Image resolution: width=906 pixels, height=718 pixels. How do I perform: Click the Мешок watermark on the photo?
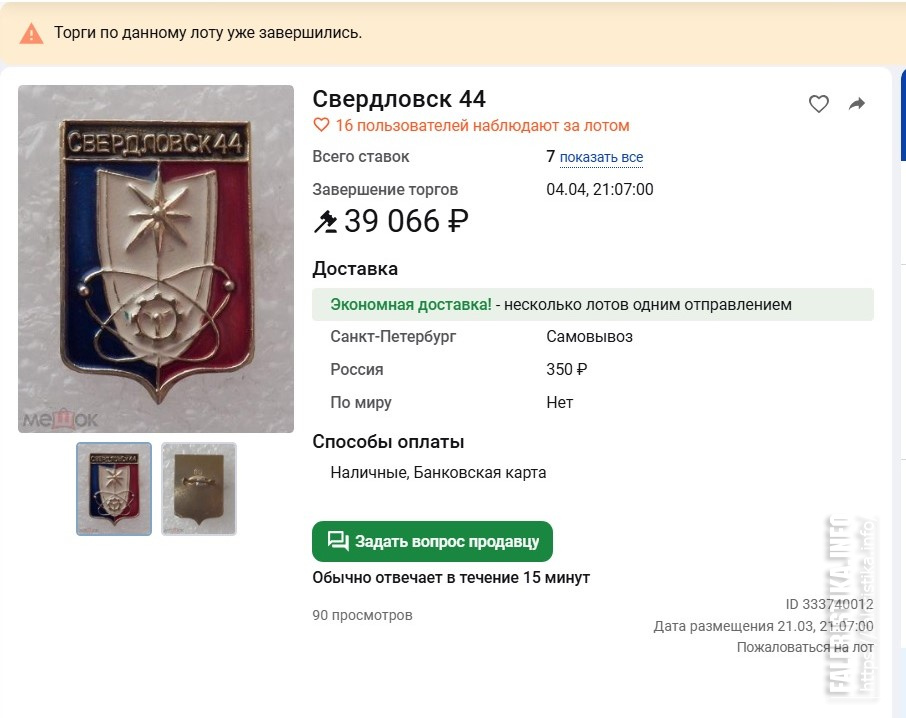point(60,420)
